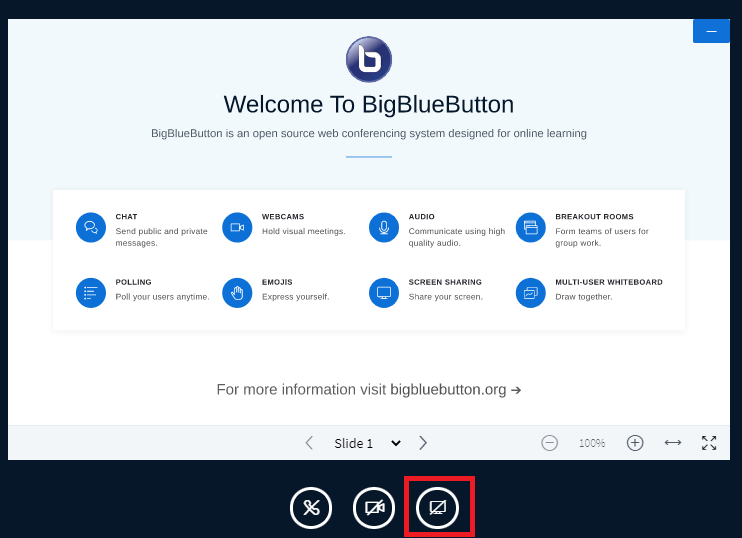The image size is (742, 538).
Task: Click the Screen Sharing monitor icon on slide
Action: click(384, 293)
